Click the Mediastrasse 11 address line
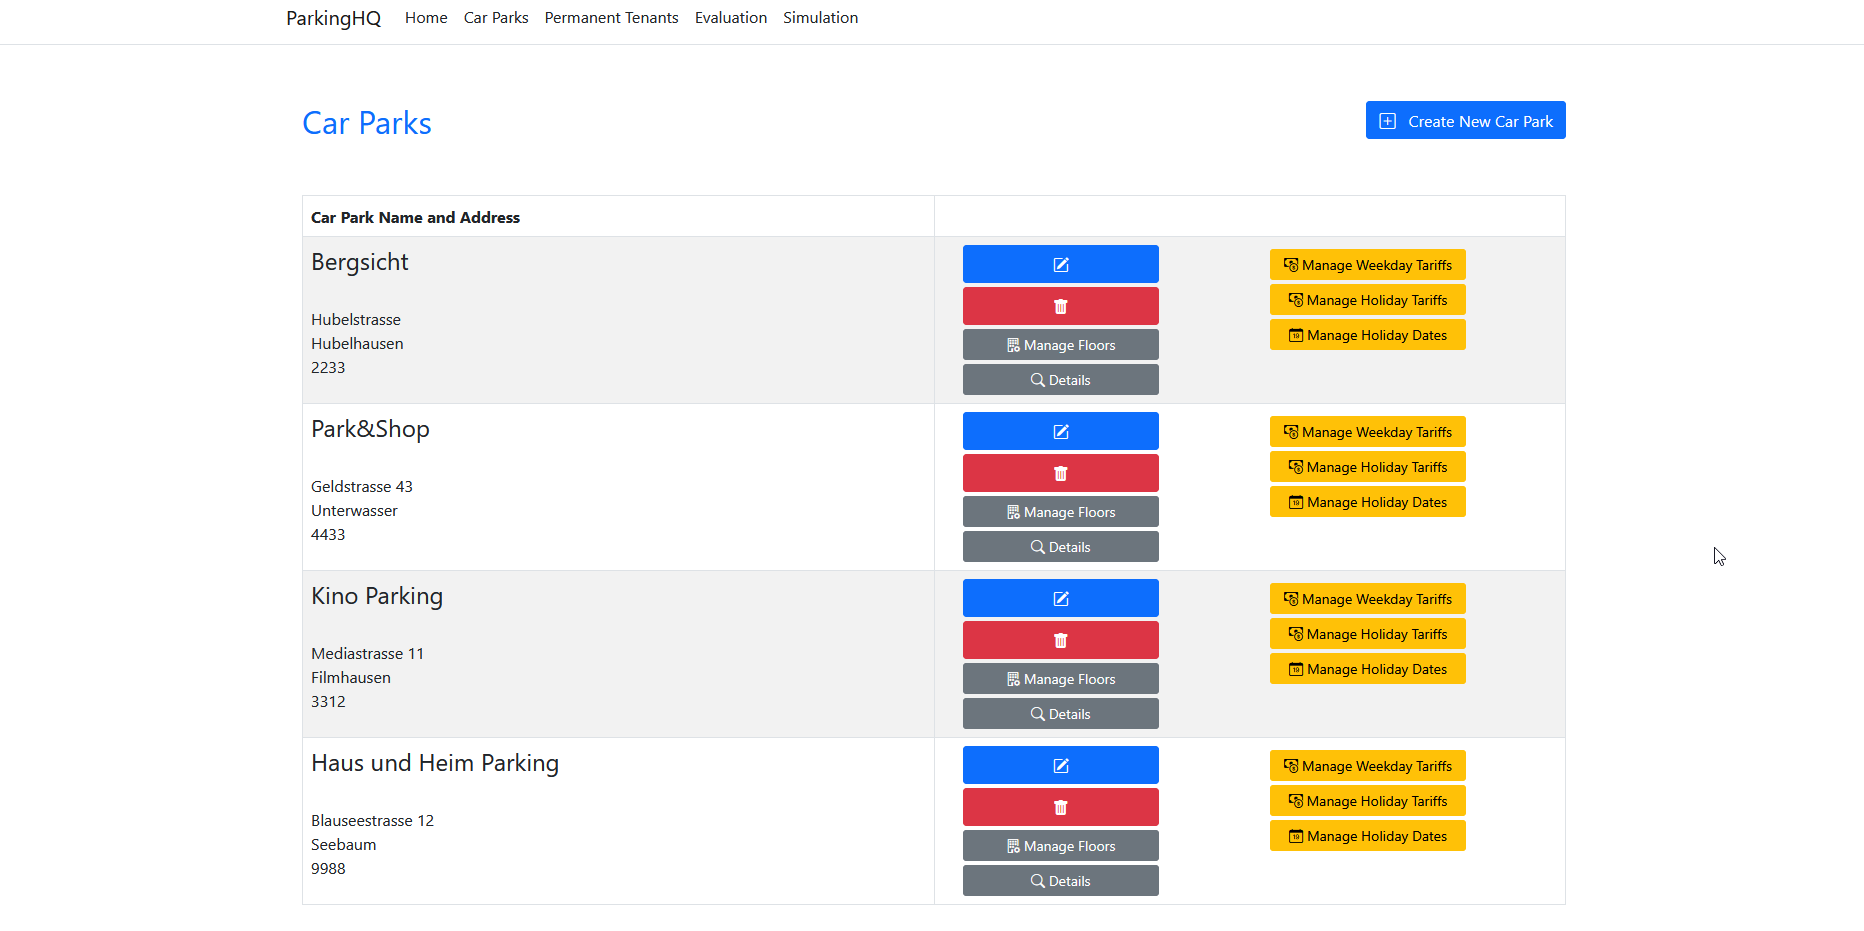The width and height of the screenshot is (1864, 931). [x=368, y=654]
